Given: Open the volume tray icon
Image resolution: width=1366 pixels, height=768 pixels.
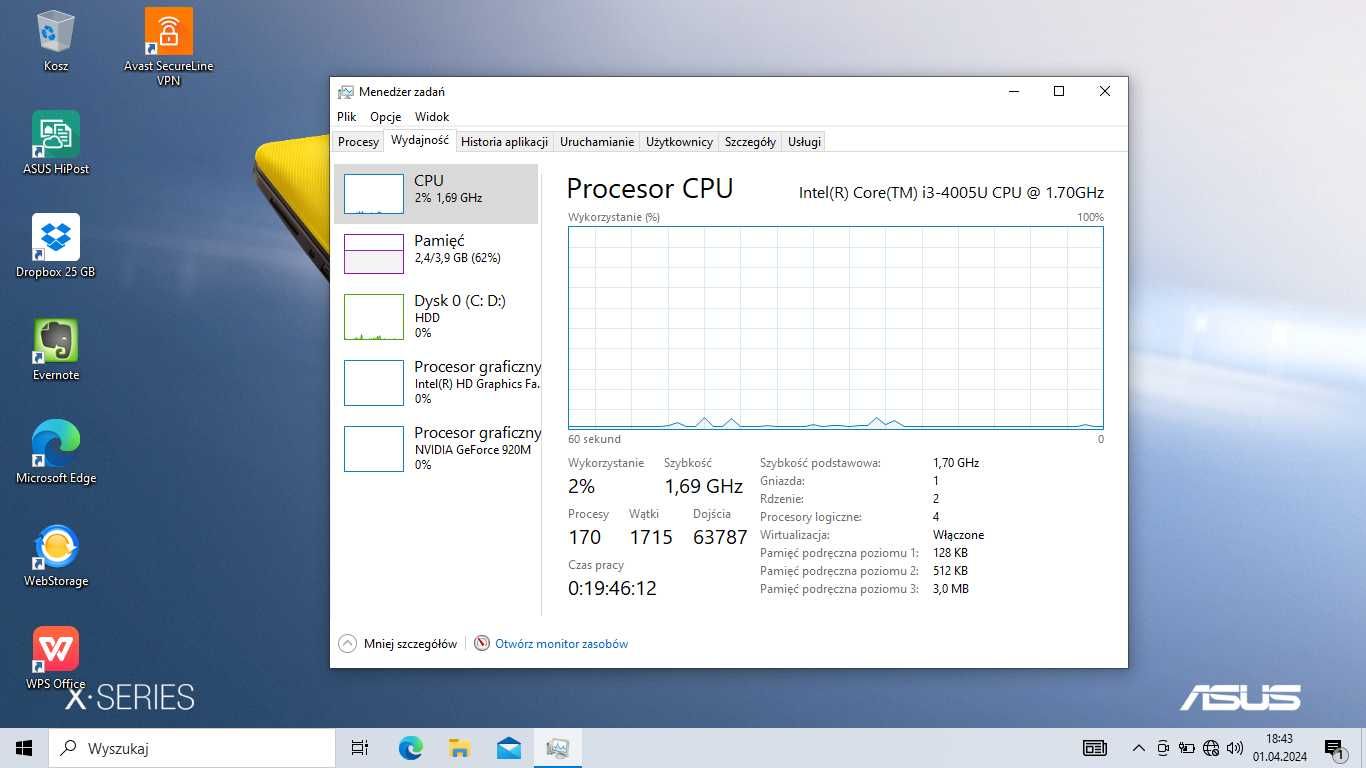Looking at the screenshot, I should coord(1235,748).
